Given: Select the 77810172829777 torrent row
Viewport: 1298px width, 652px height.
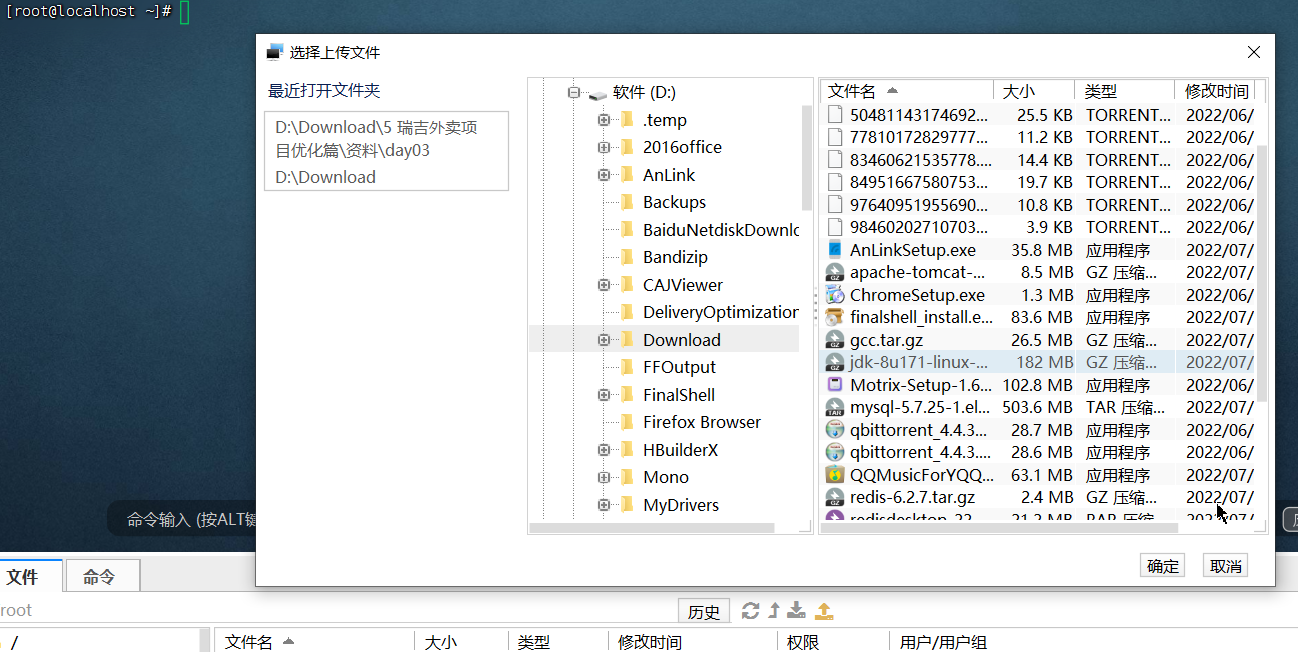Looking at the screenshot, I should [1038, 137].
